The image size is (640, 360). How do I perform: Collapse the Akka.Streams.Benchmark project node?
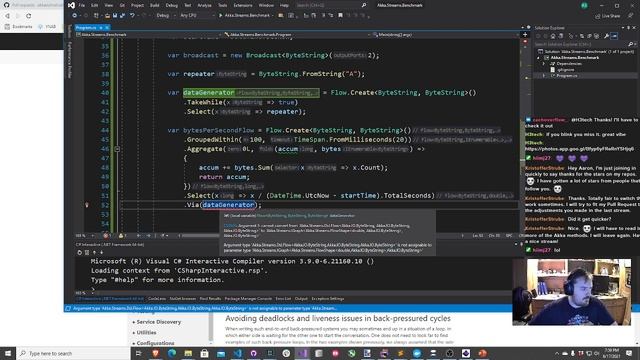click(538, 58)
